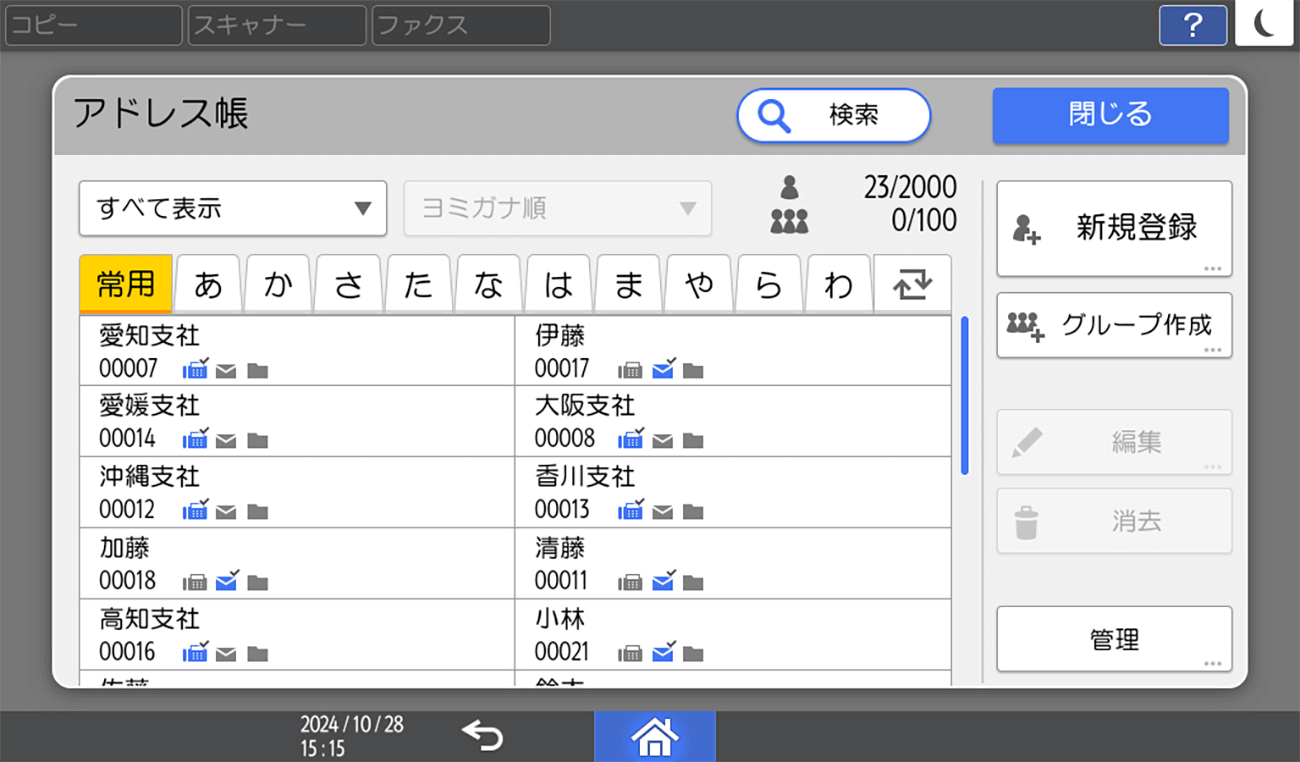Toggle the sleep mode moon icon

pyautogui.click(x=1264, y=24)
